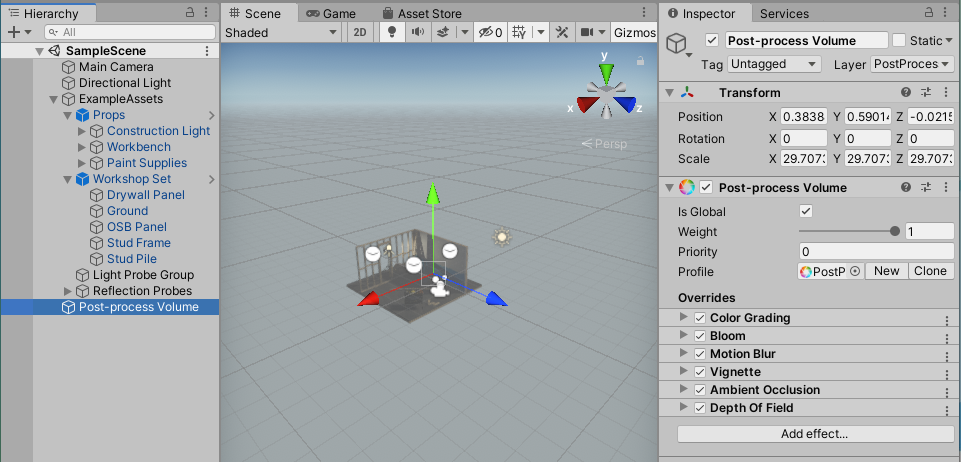
Task: Adjust the Weight slider handle
Action: click(894, 232)
